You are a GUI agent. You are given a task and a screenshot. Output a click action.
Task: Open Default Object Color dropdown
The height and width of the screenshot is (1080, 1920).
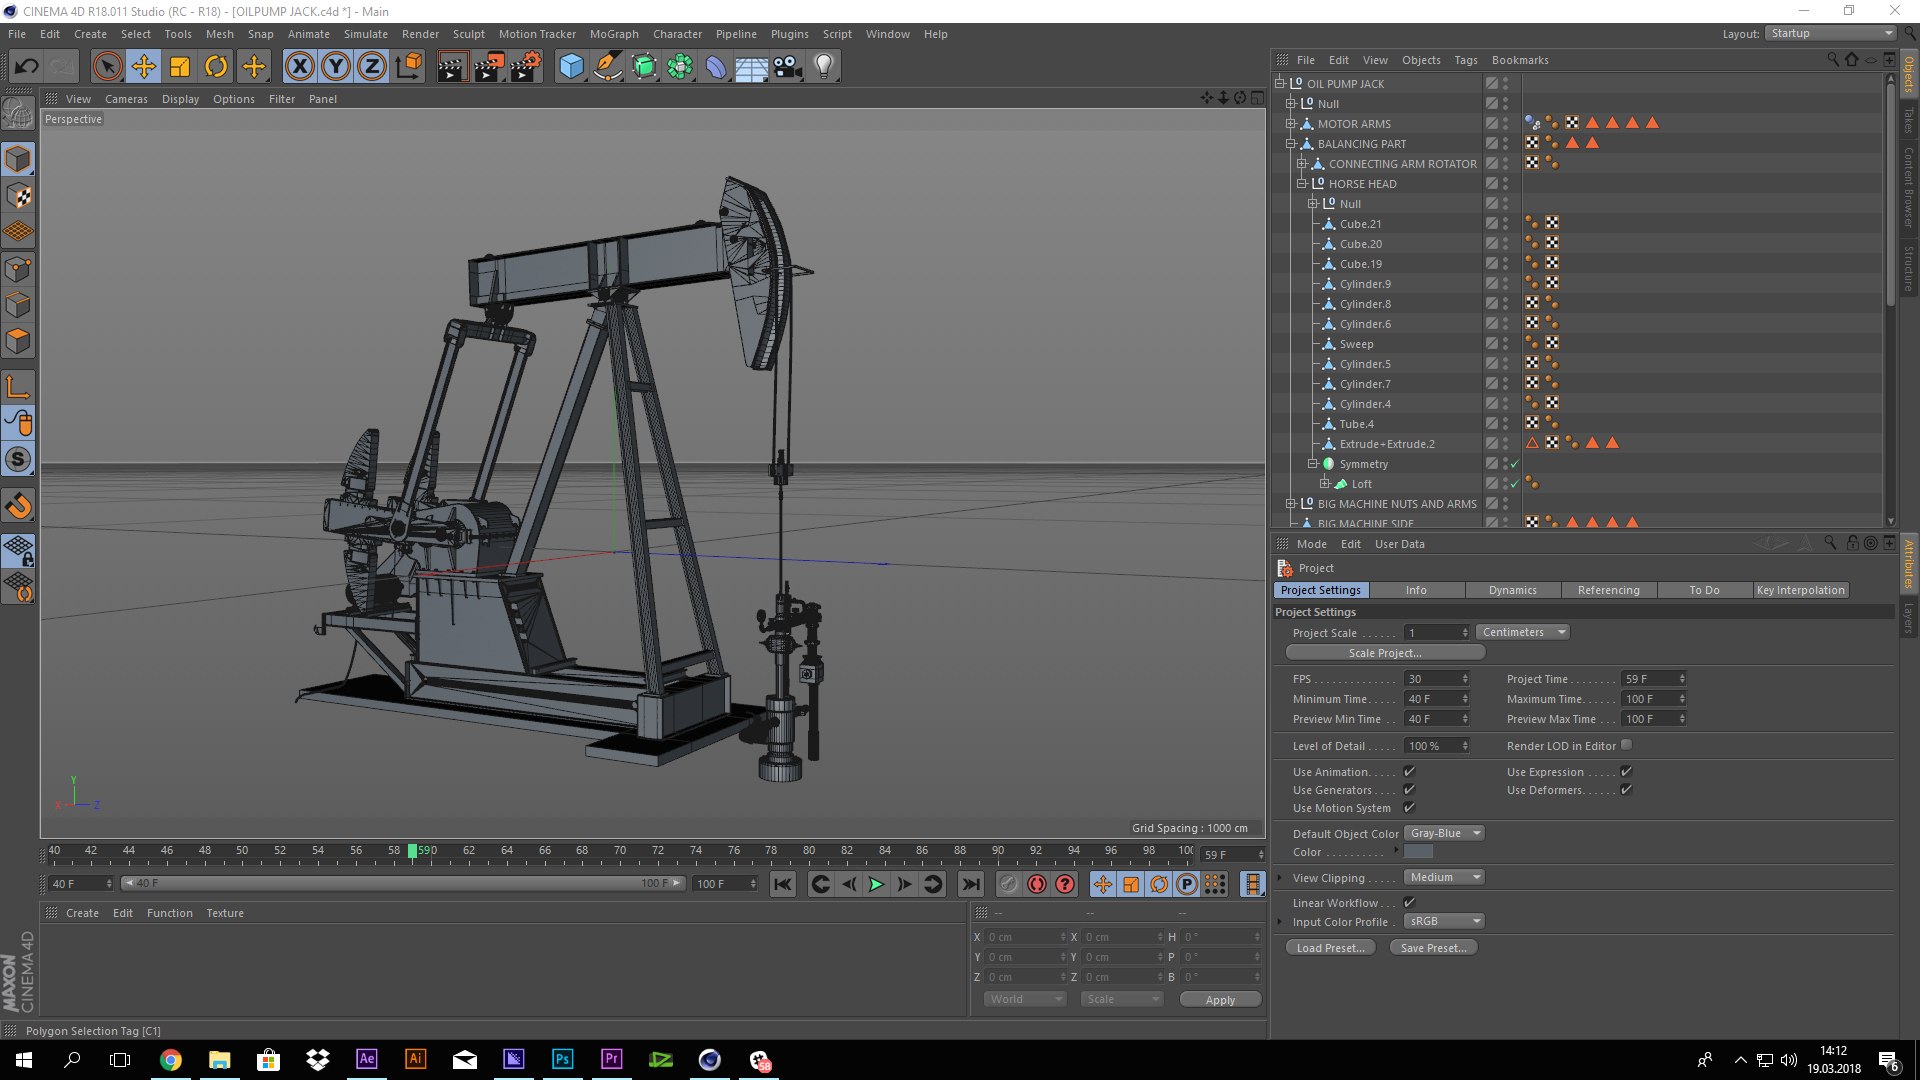coord(1444,833)
